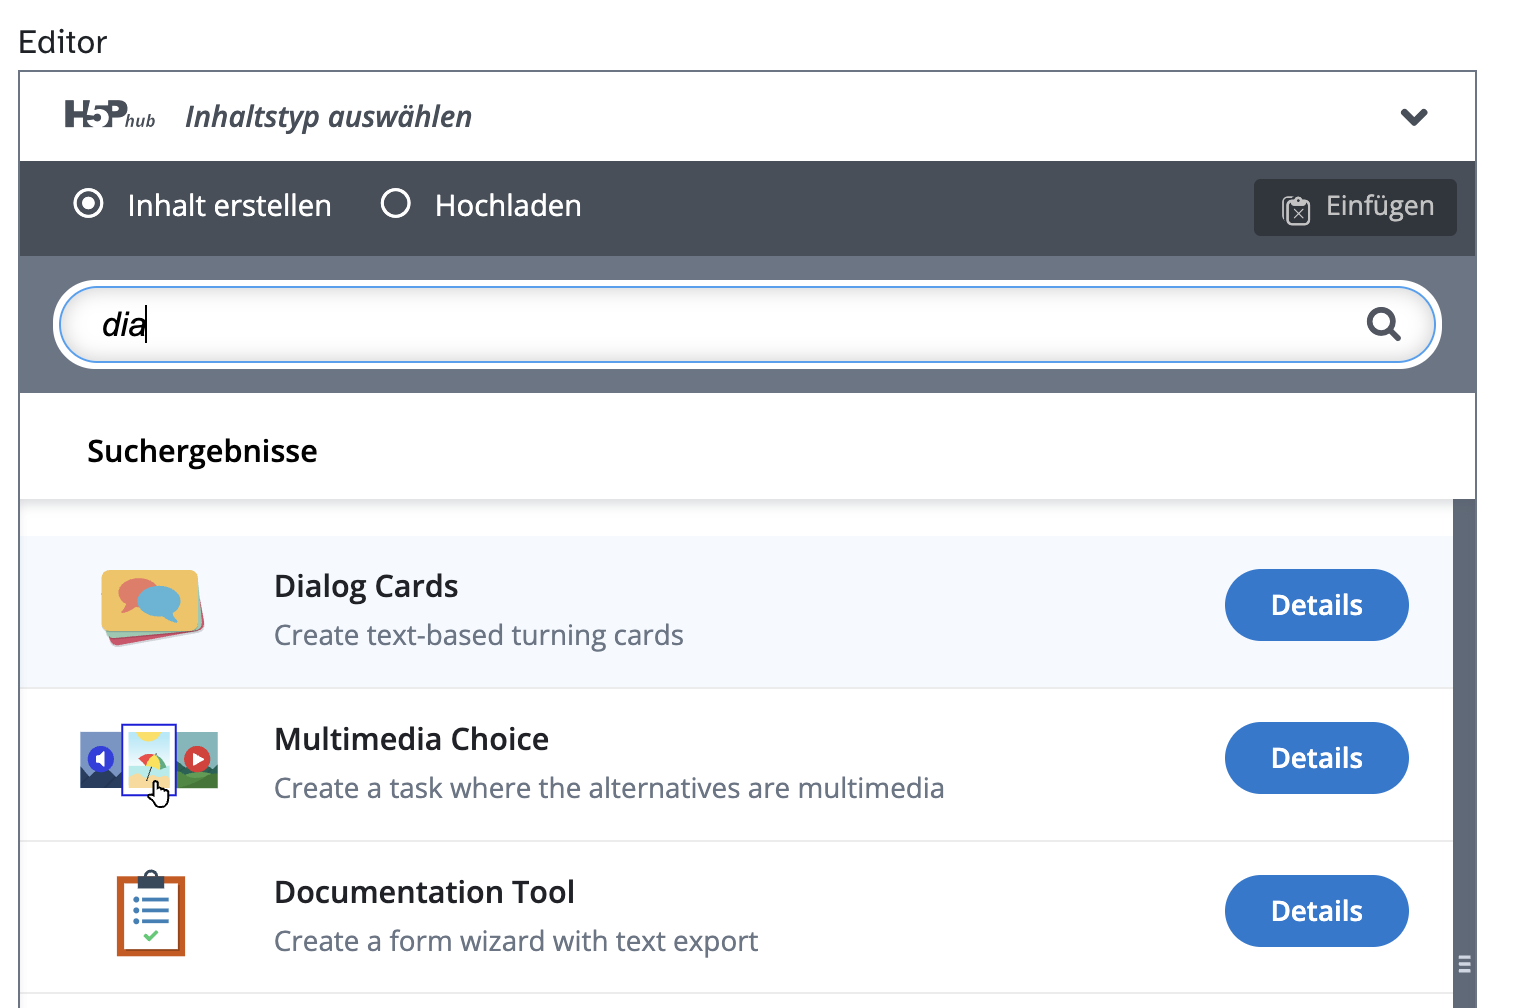Show Details for Dialog Cards
The image size is (1524, 1008).
pyautogui.click(x=1316, y=605)
